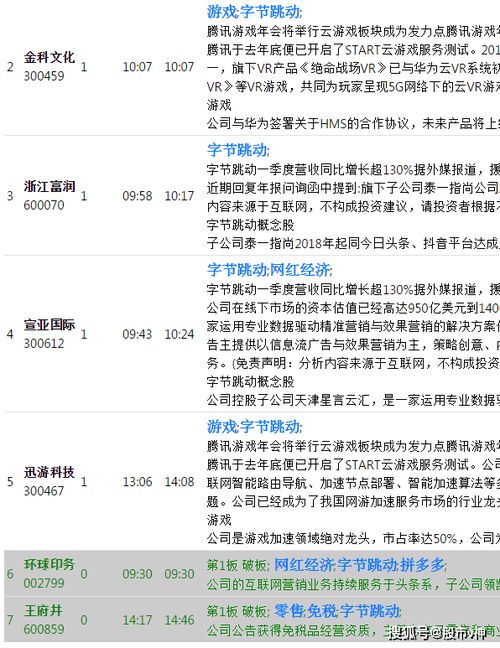Click time 14:46 in 王府井 row

pos(179,620)
